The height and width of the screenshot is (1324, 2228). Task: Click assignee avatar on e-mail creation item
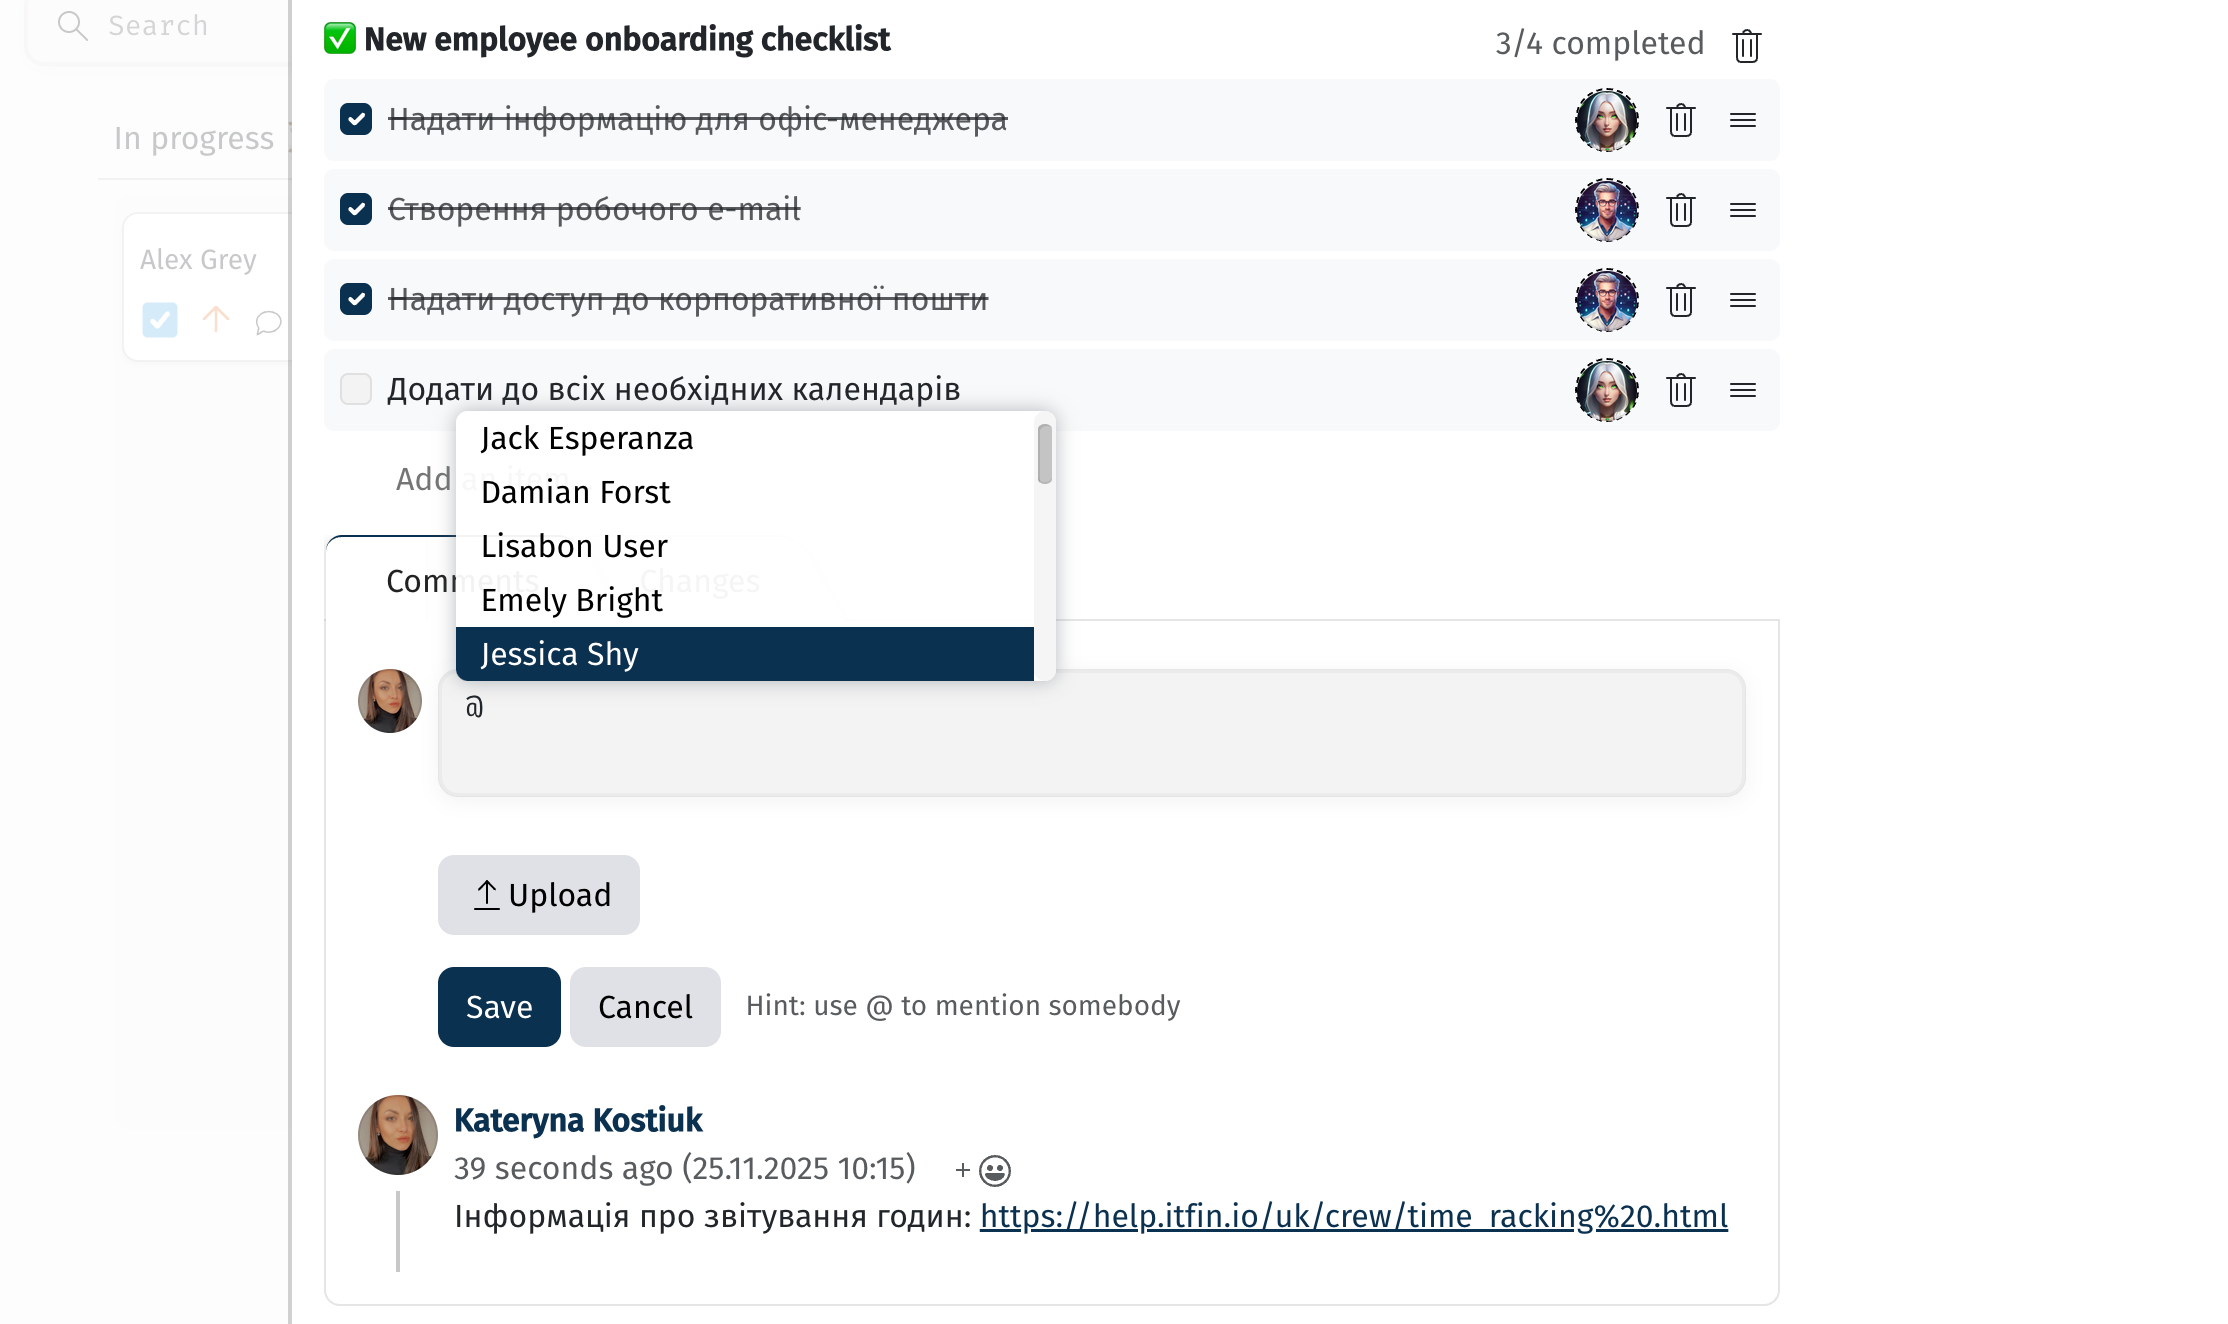click(1606, 210)
